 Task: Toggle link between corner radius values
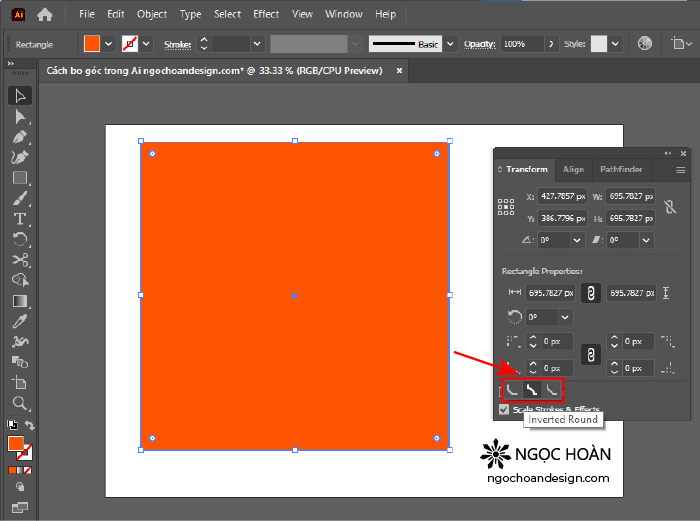[591, 355]
